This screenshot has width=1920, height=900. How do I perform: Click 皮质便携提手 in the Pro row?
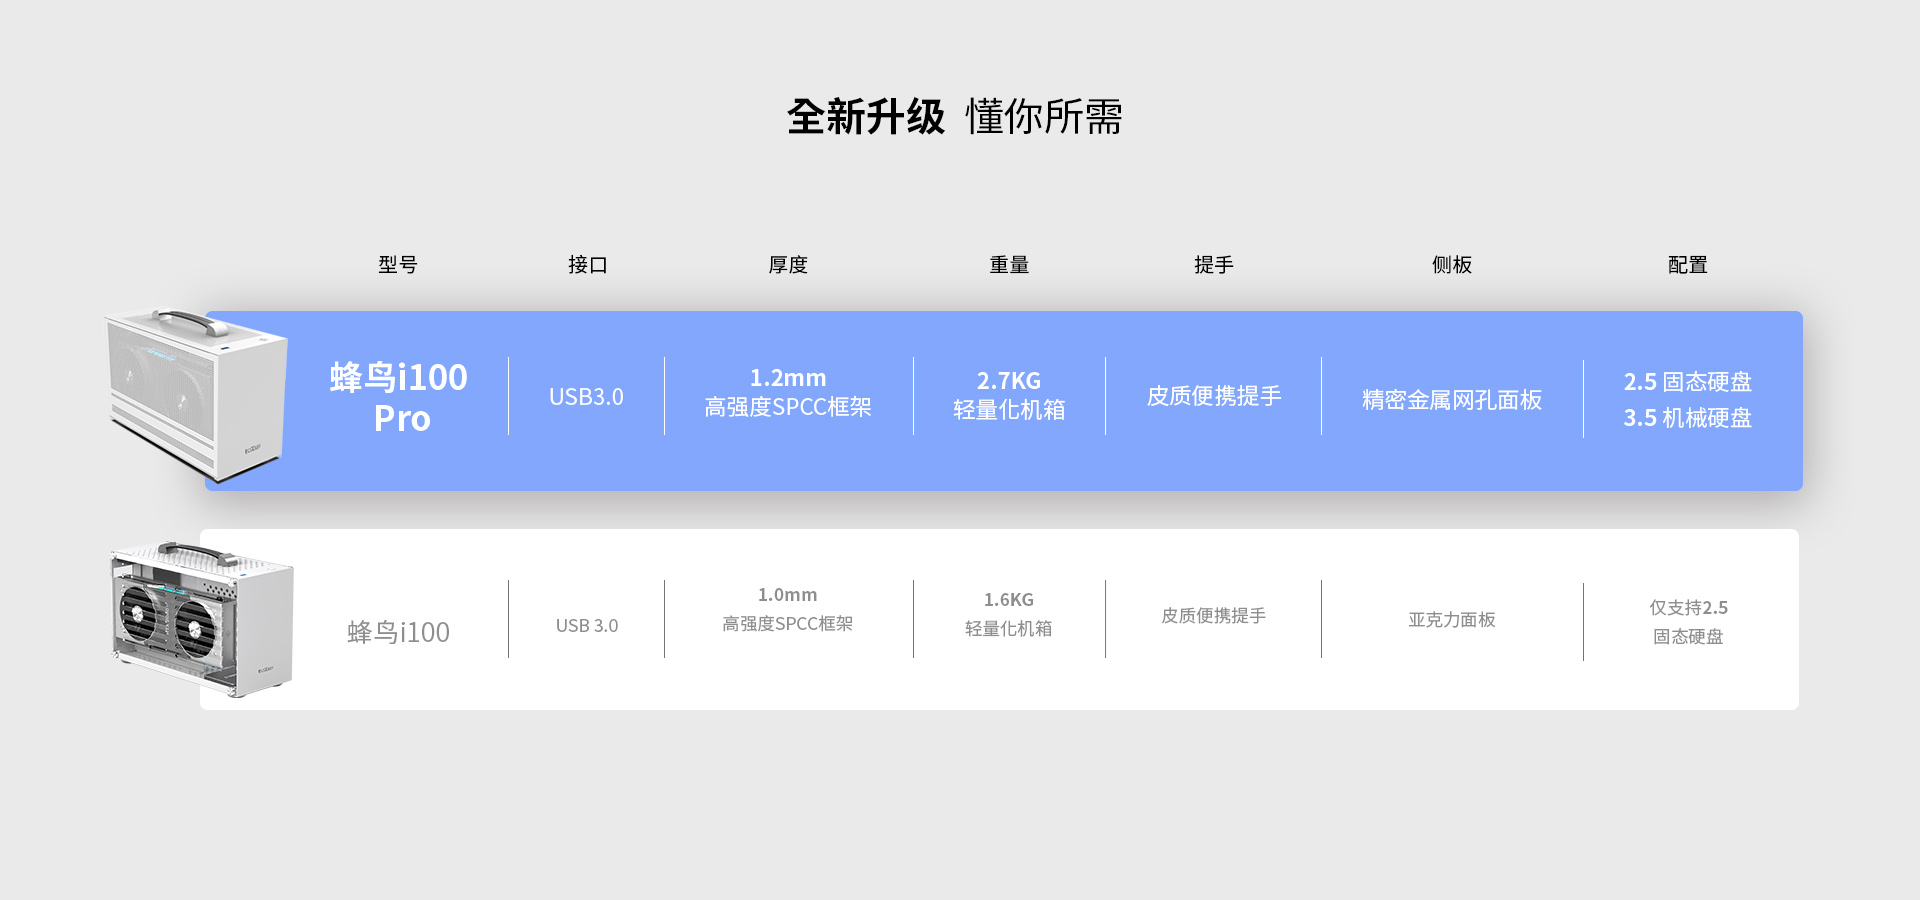pyautogui.click(x=1214, y=396)
